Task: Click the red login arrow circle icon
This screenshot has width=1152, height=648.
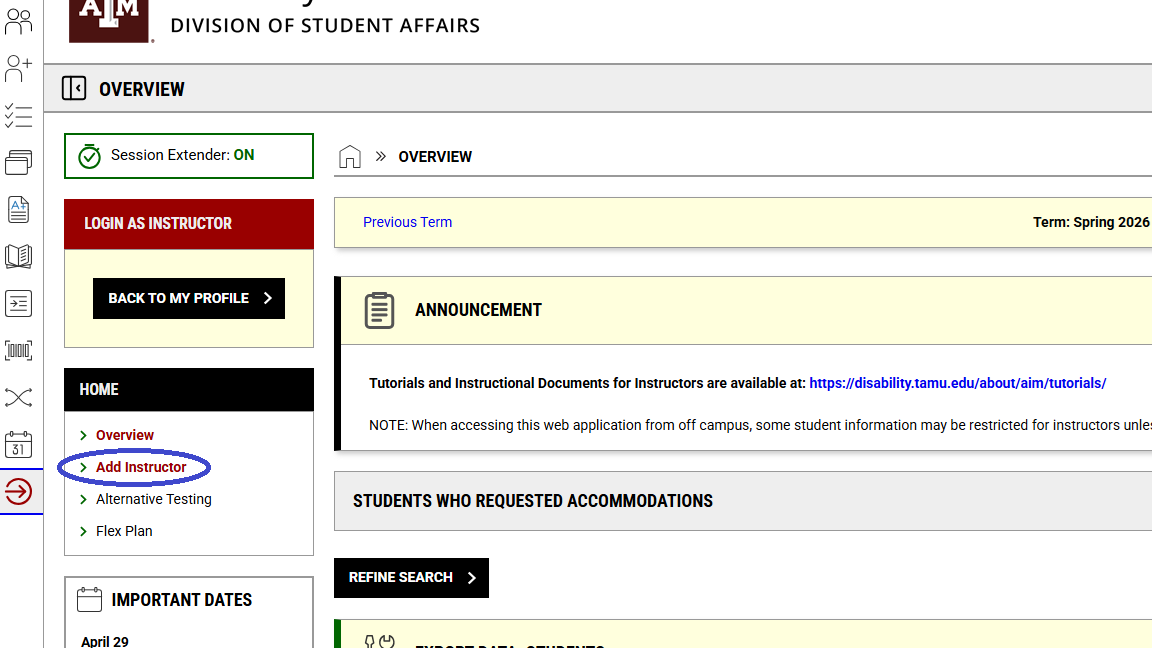Action: click(19, 492)
